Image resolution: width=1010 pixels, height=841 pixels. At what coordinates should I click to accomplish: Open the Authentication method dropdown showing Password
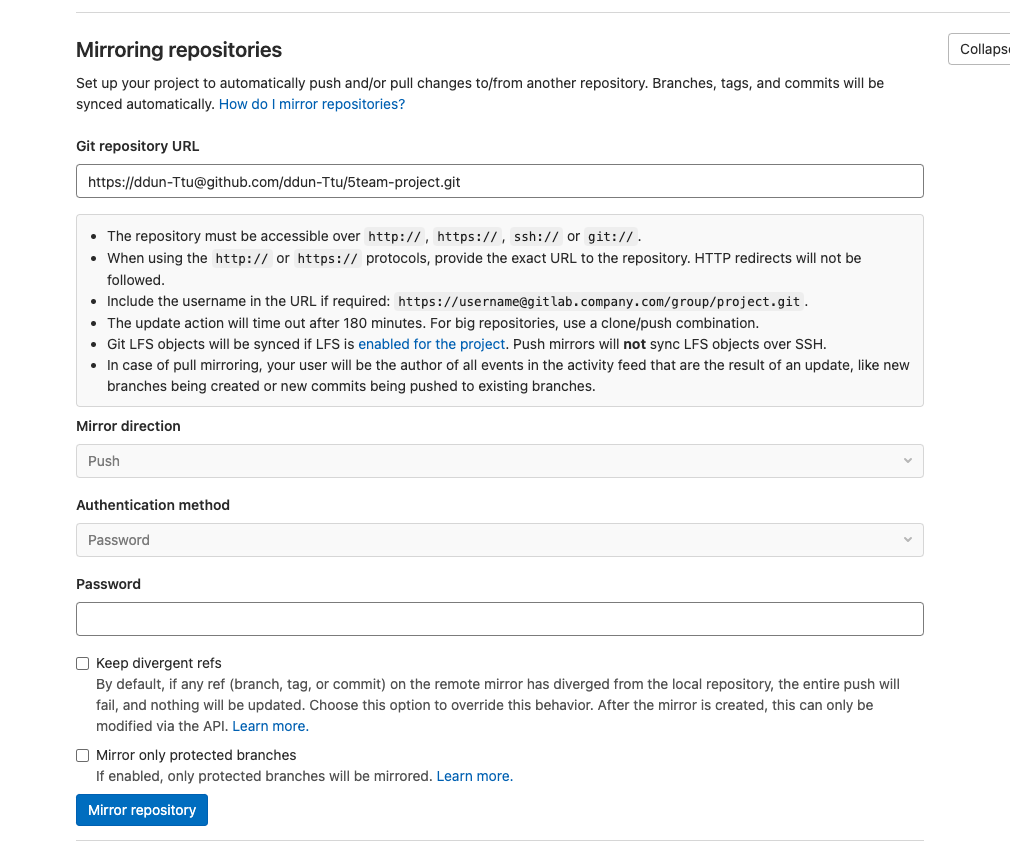coord(499,540)
